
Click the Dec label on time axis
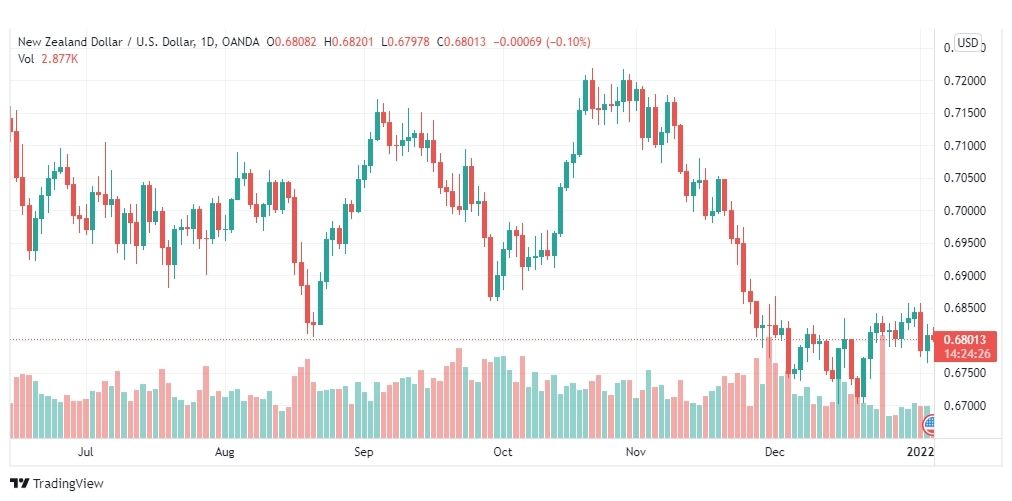point(774,452)
